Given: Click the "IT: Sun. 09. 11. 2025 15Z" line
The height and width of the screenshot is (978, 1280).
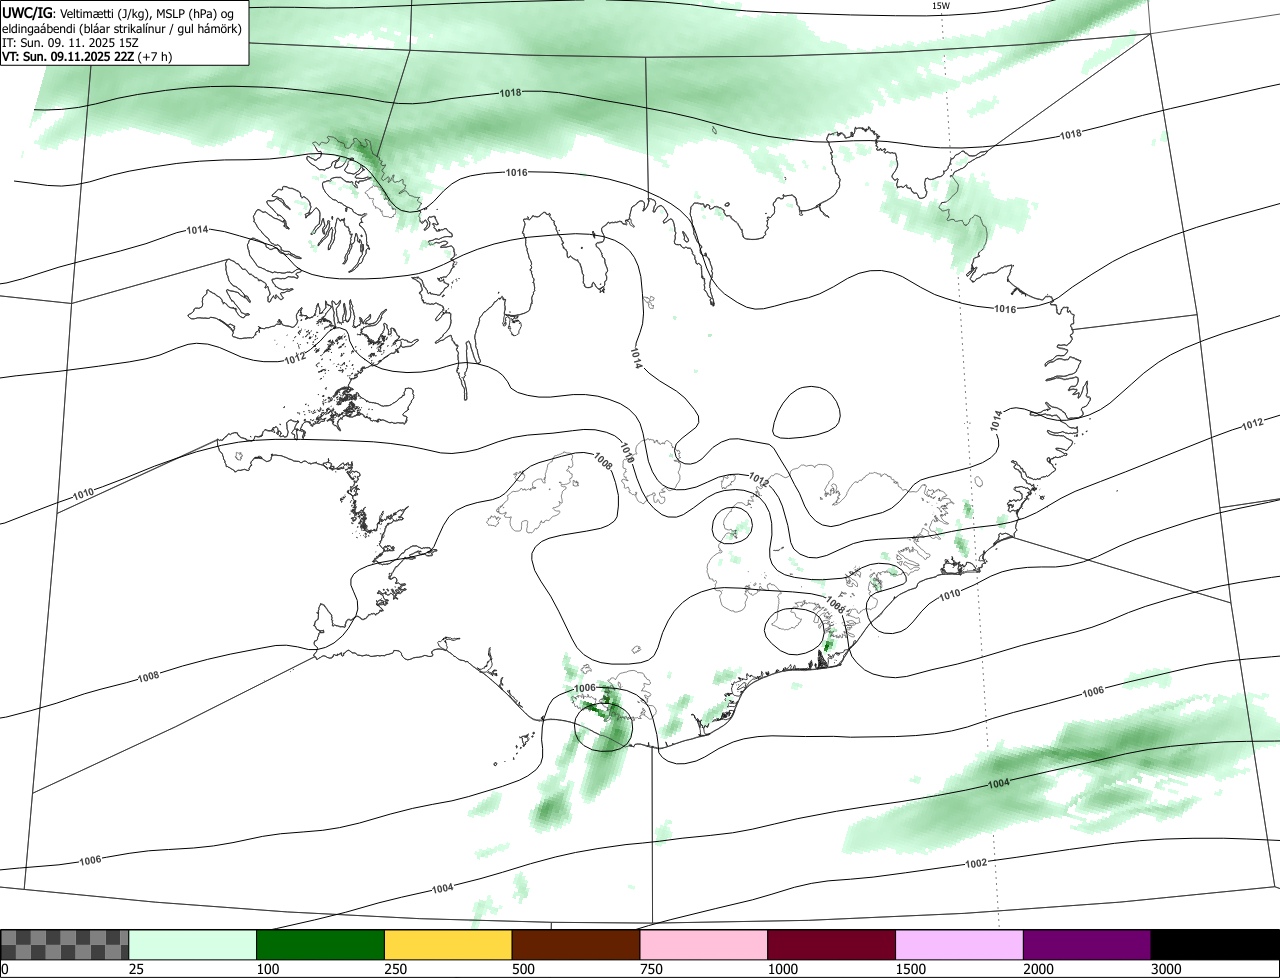Looking at the screenshot, I should 70,43.
